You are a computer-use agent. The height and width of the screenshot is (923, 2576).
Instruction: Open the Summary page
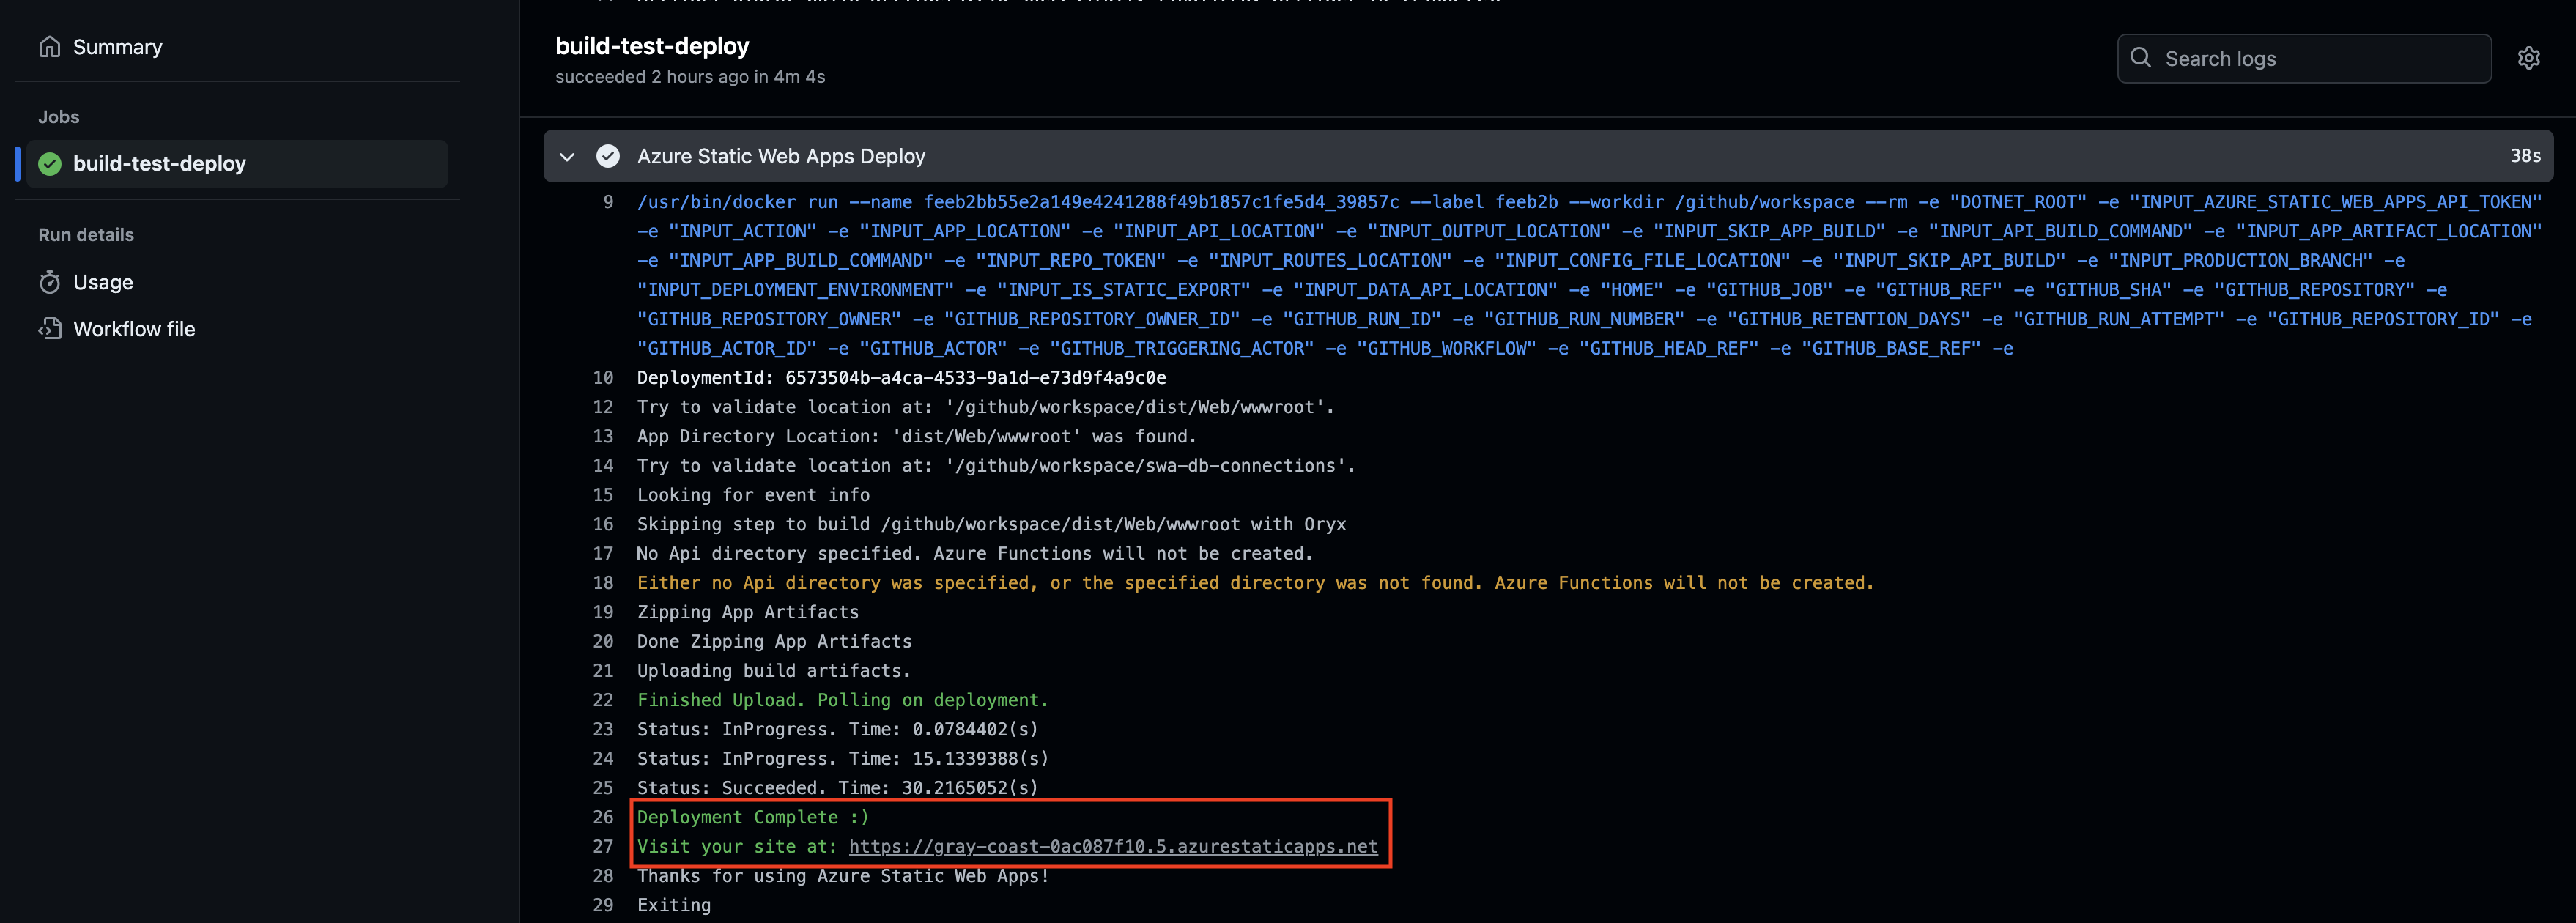[x=117, y=47]
